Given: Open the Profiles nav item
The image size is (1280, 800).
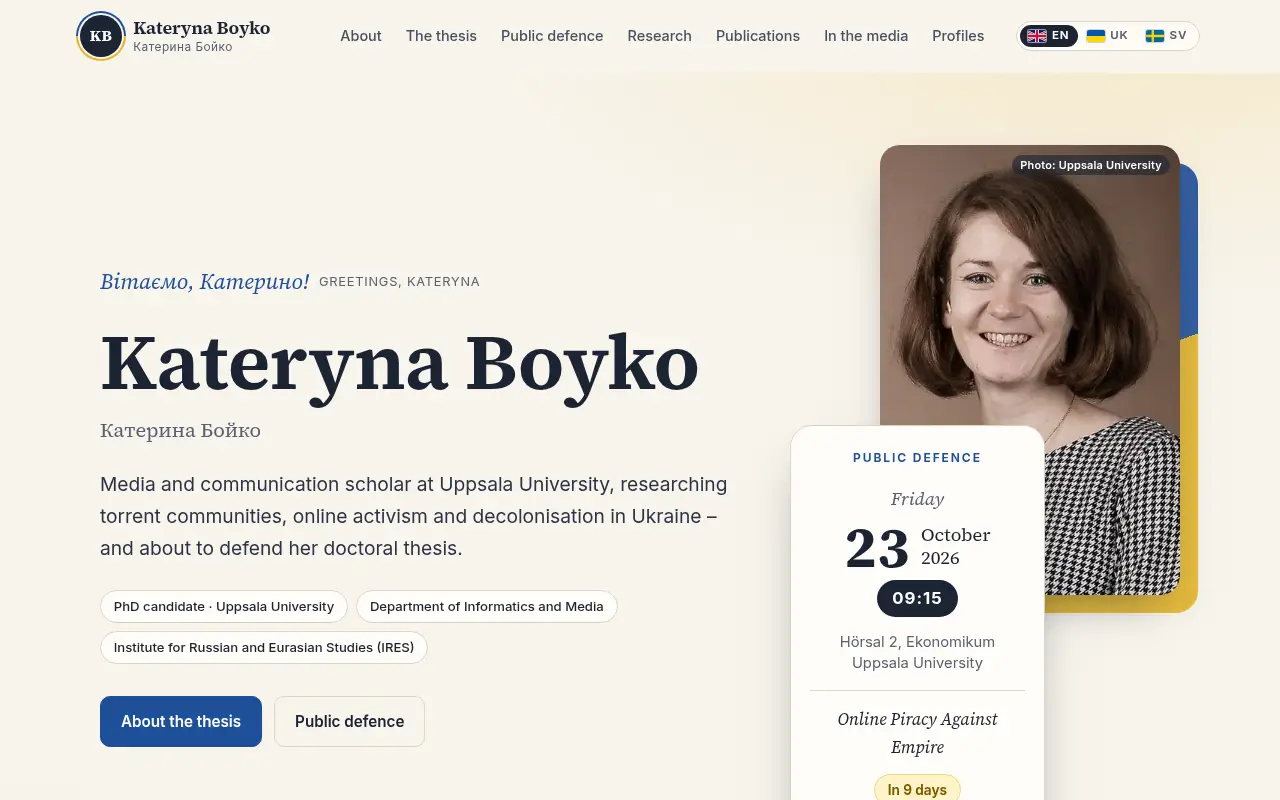Looking at the screenshot, I should tap(958, 36).
